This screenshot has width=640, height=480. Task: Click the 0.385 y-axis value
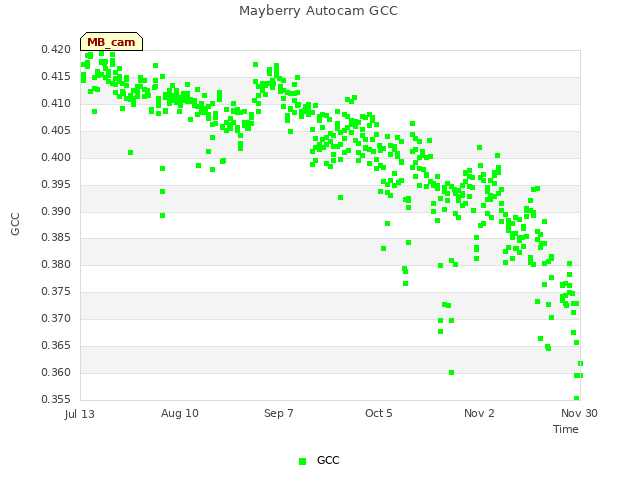point(56,237)
